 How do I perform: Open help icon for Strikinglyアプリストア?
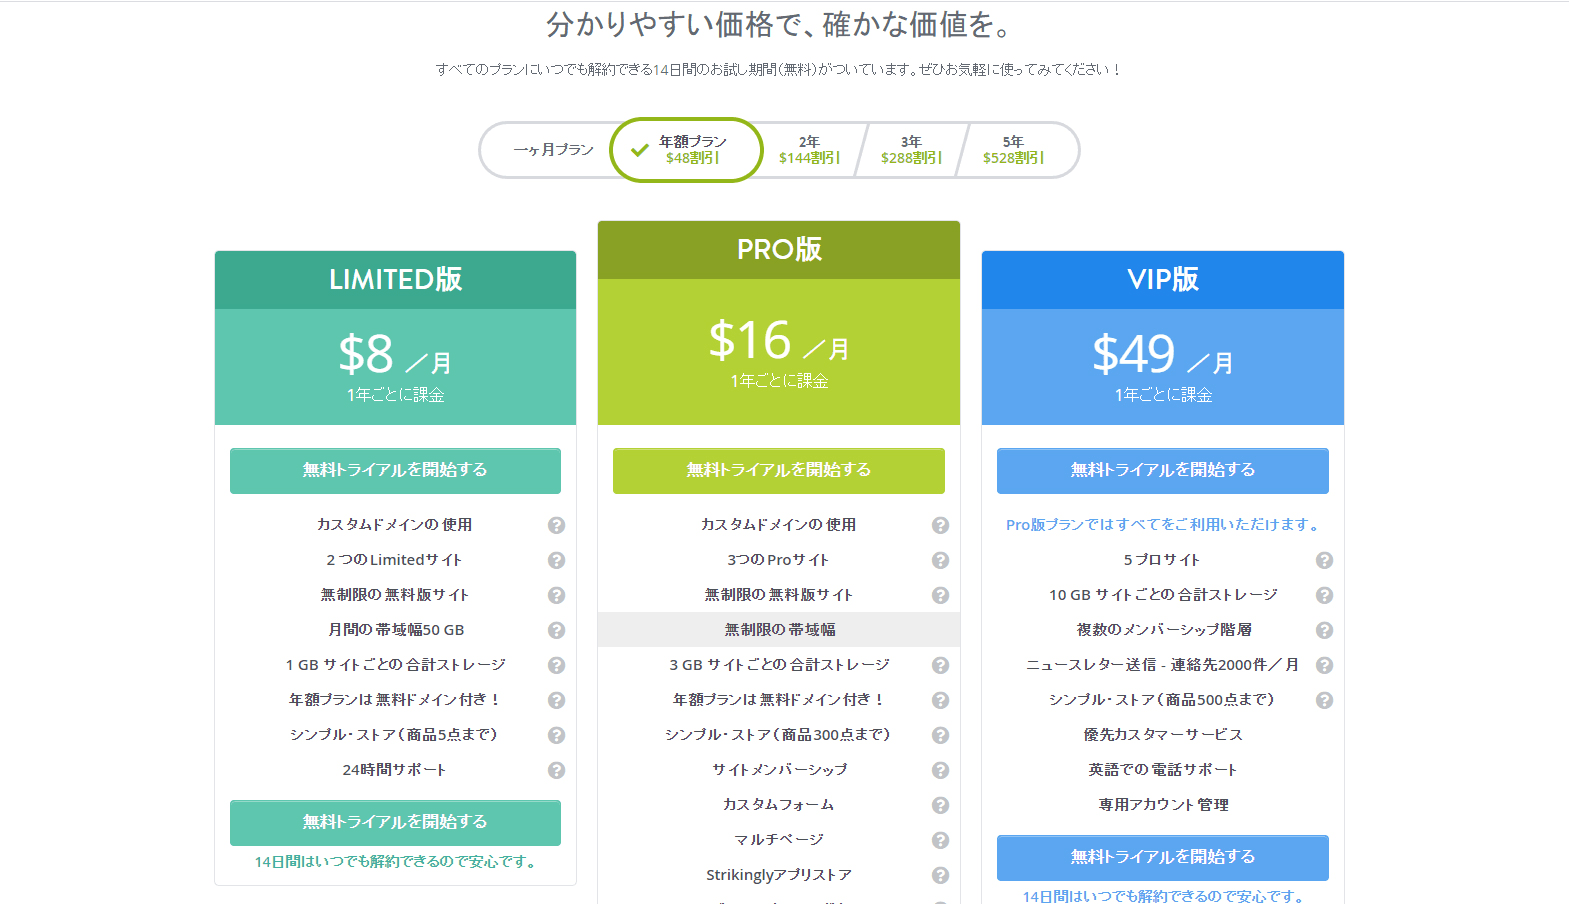point(940,875)
